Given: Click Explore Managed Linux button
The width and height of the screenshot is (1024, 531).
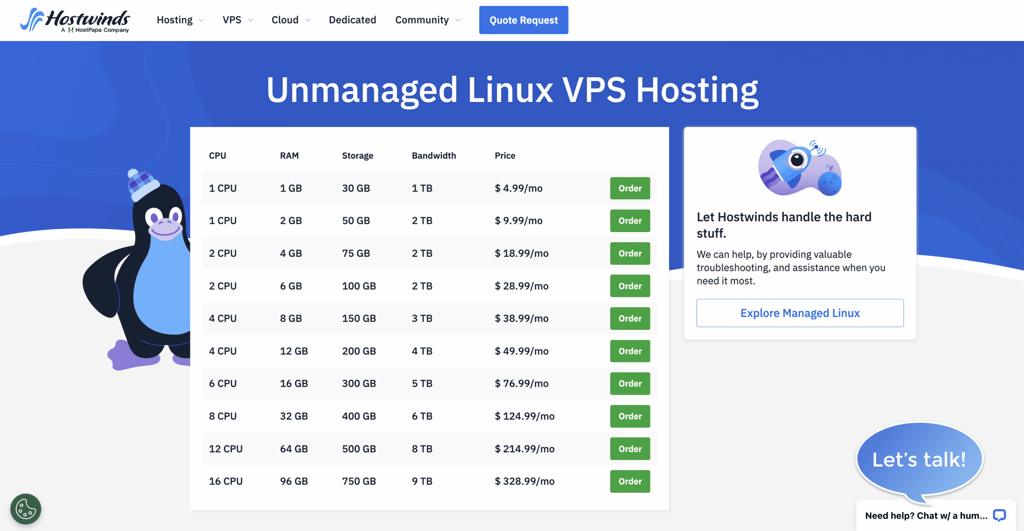Looking at the screenshot, I should click(800, 313).
